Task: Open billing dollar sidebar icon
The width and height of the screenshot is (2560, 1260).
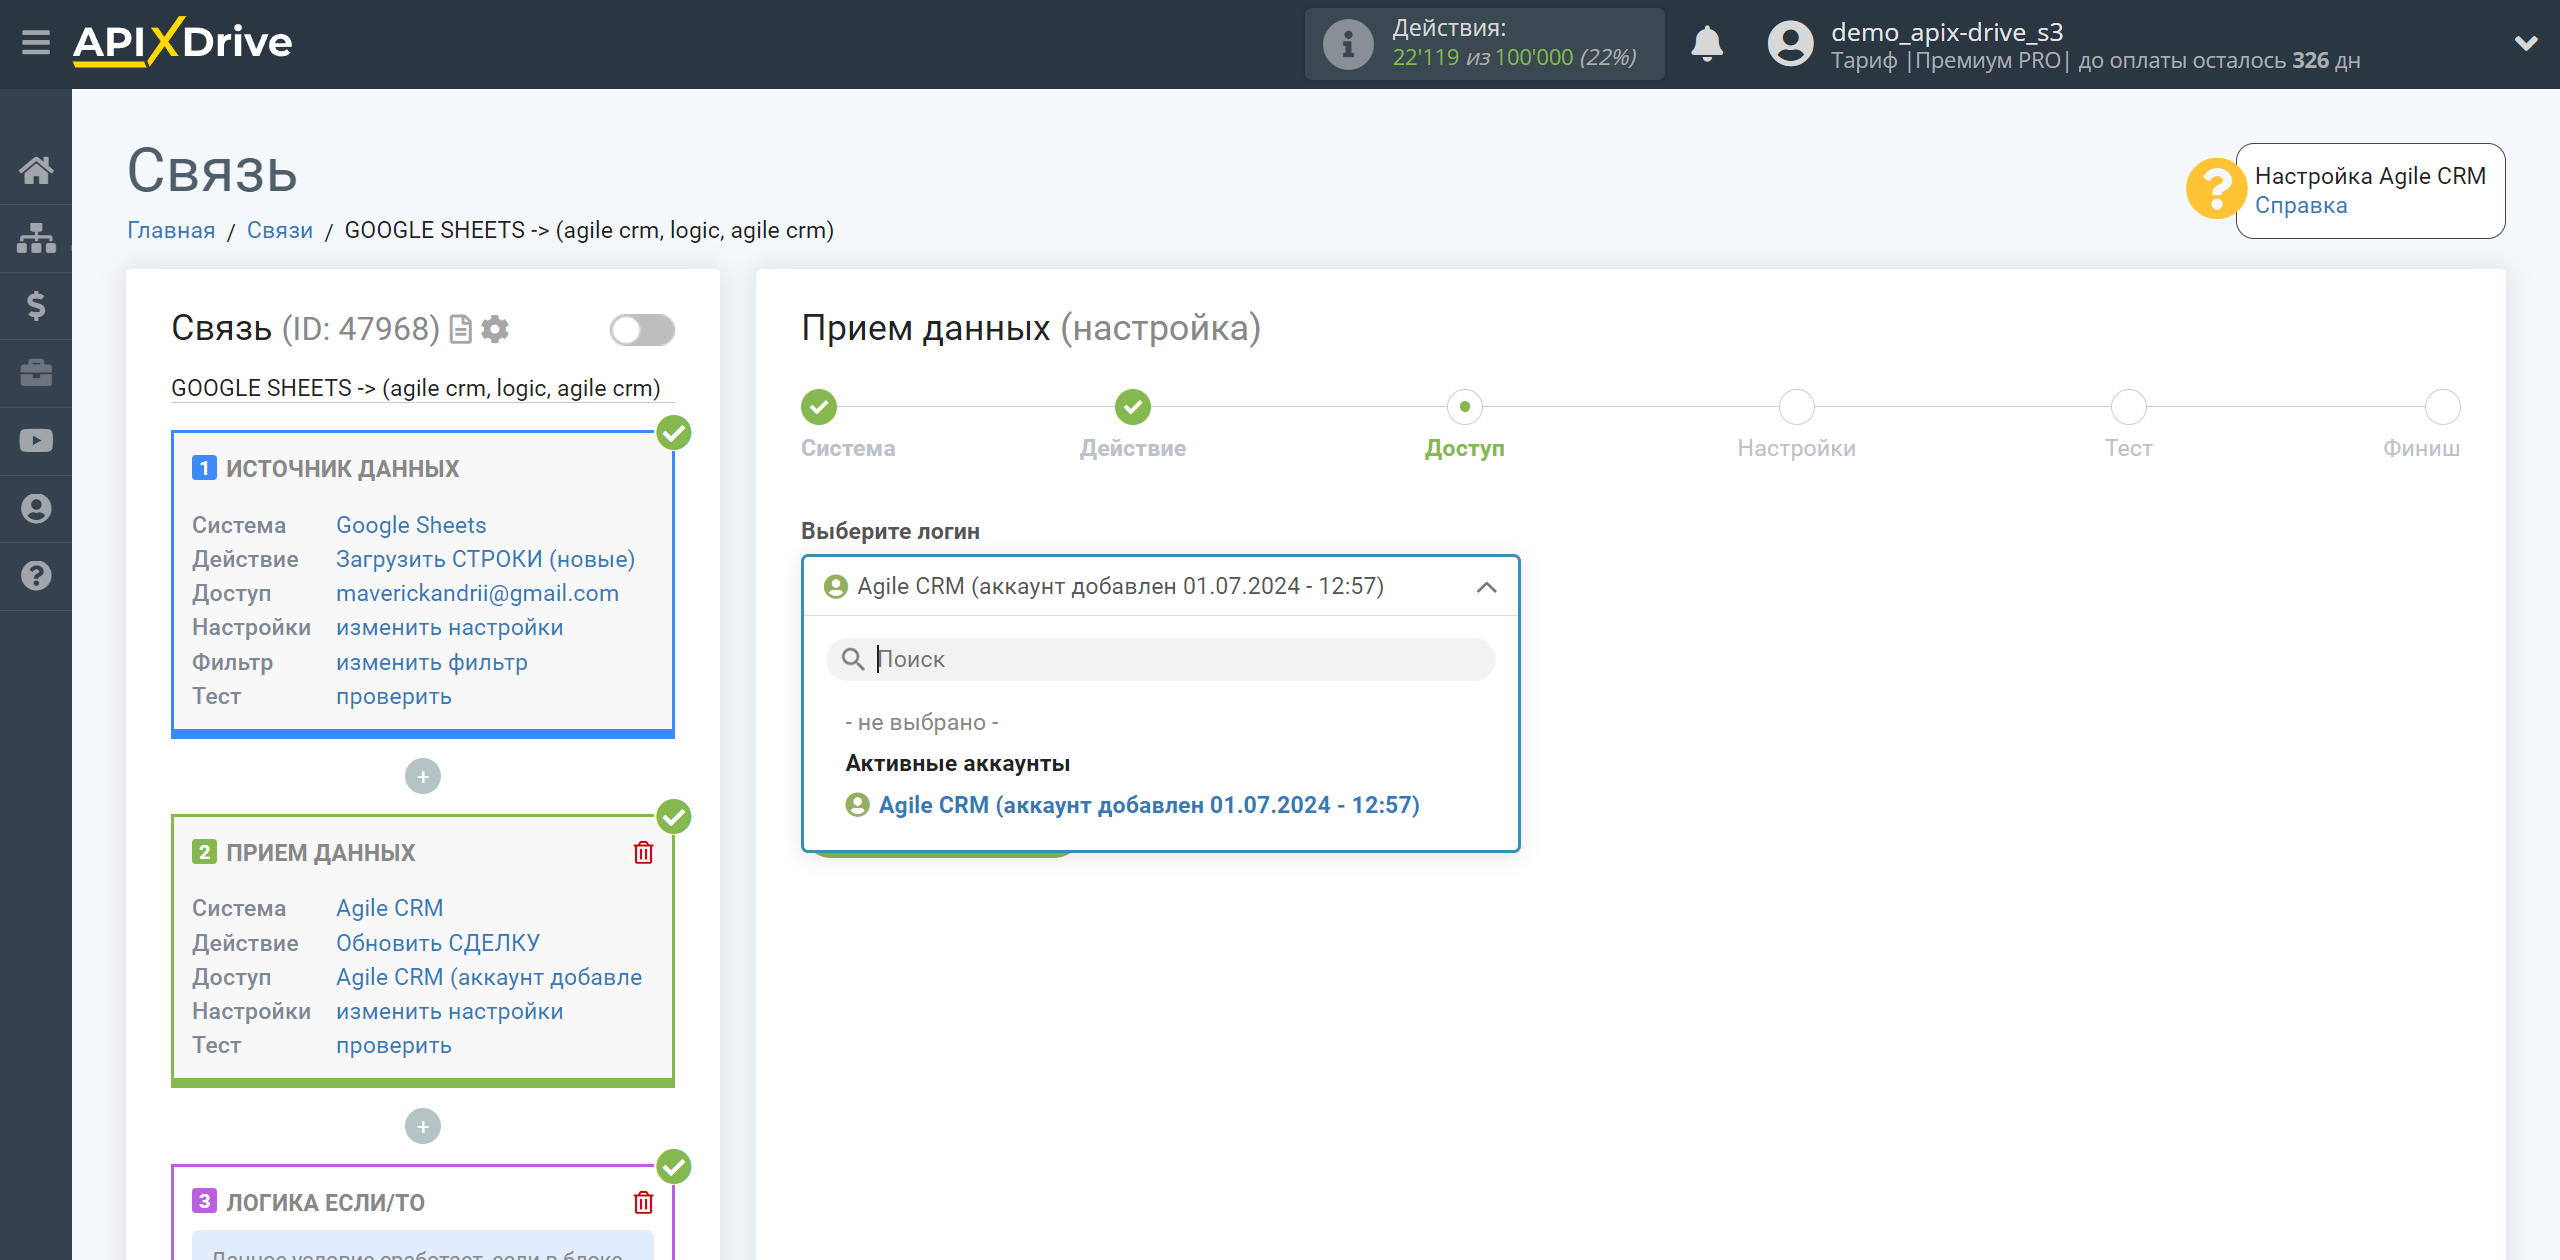Action: [36, 305]
